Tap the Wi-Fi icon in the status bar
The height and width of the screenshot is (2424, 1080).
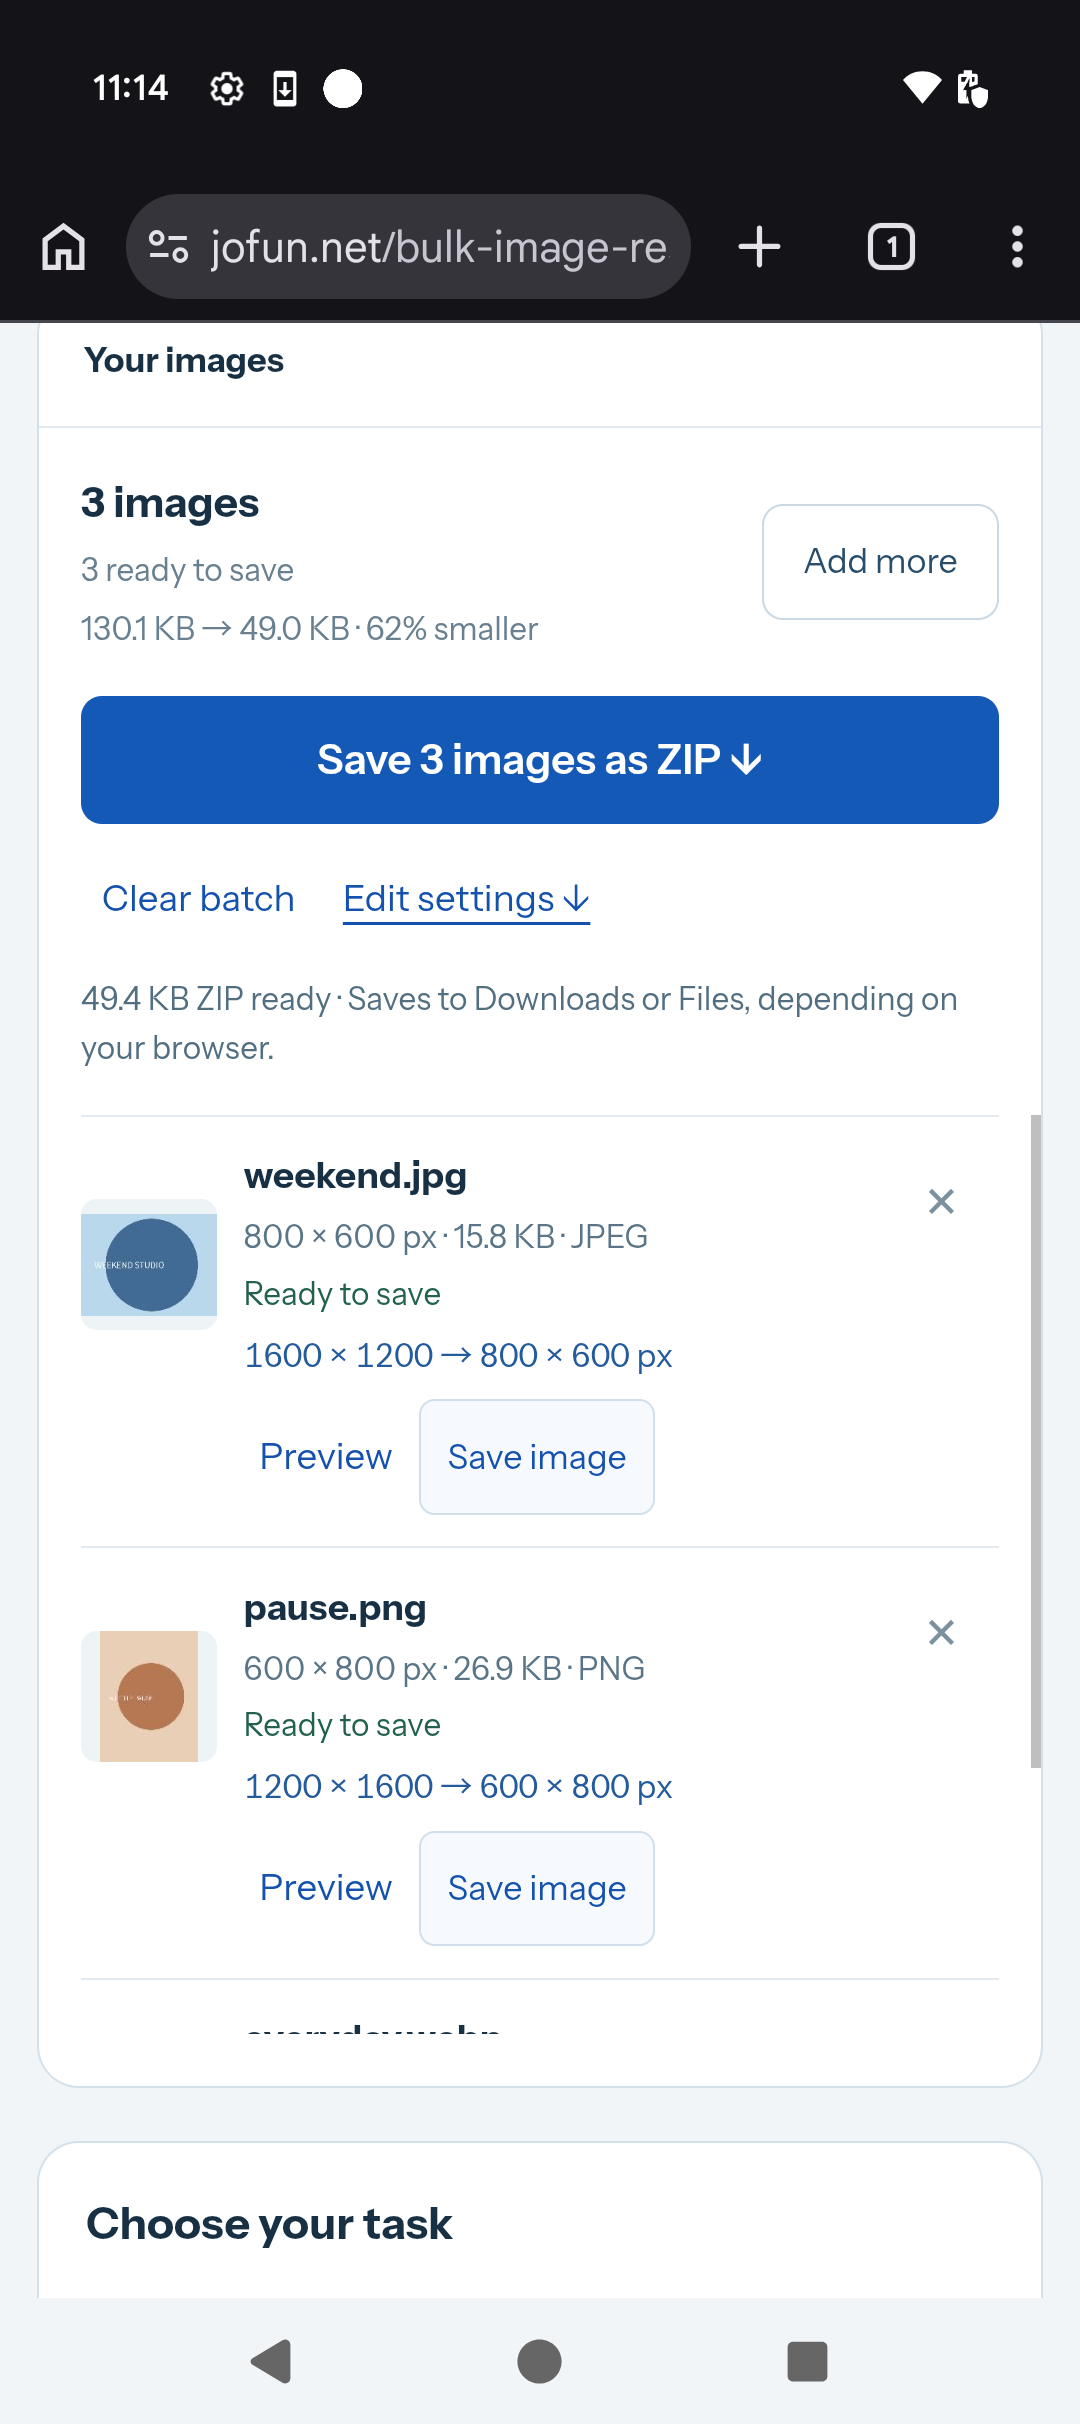921,88
